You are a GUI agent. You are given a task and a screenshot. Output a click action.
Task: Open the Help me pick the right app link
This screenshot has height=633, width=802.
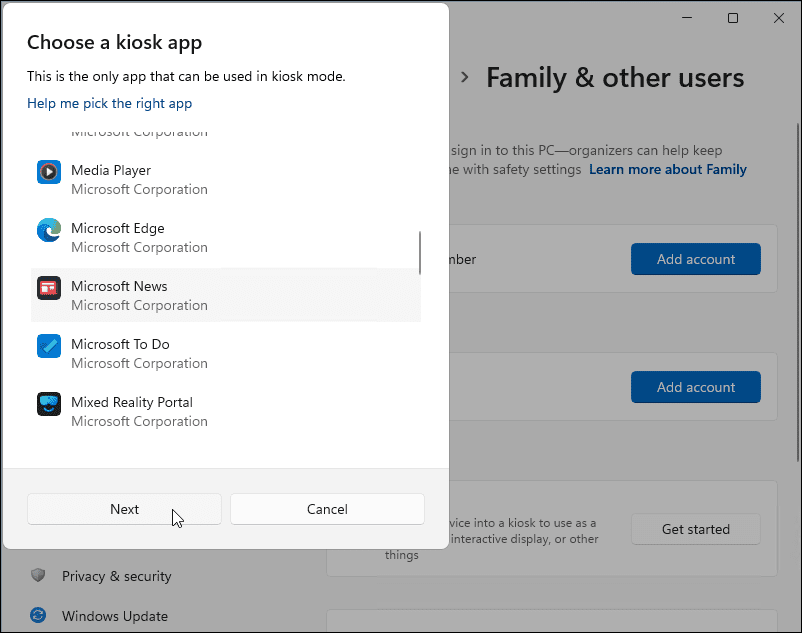point(109,103)
